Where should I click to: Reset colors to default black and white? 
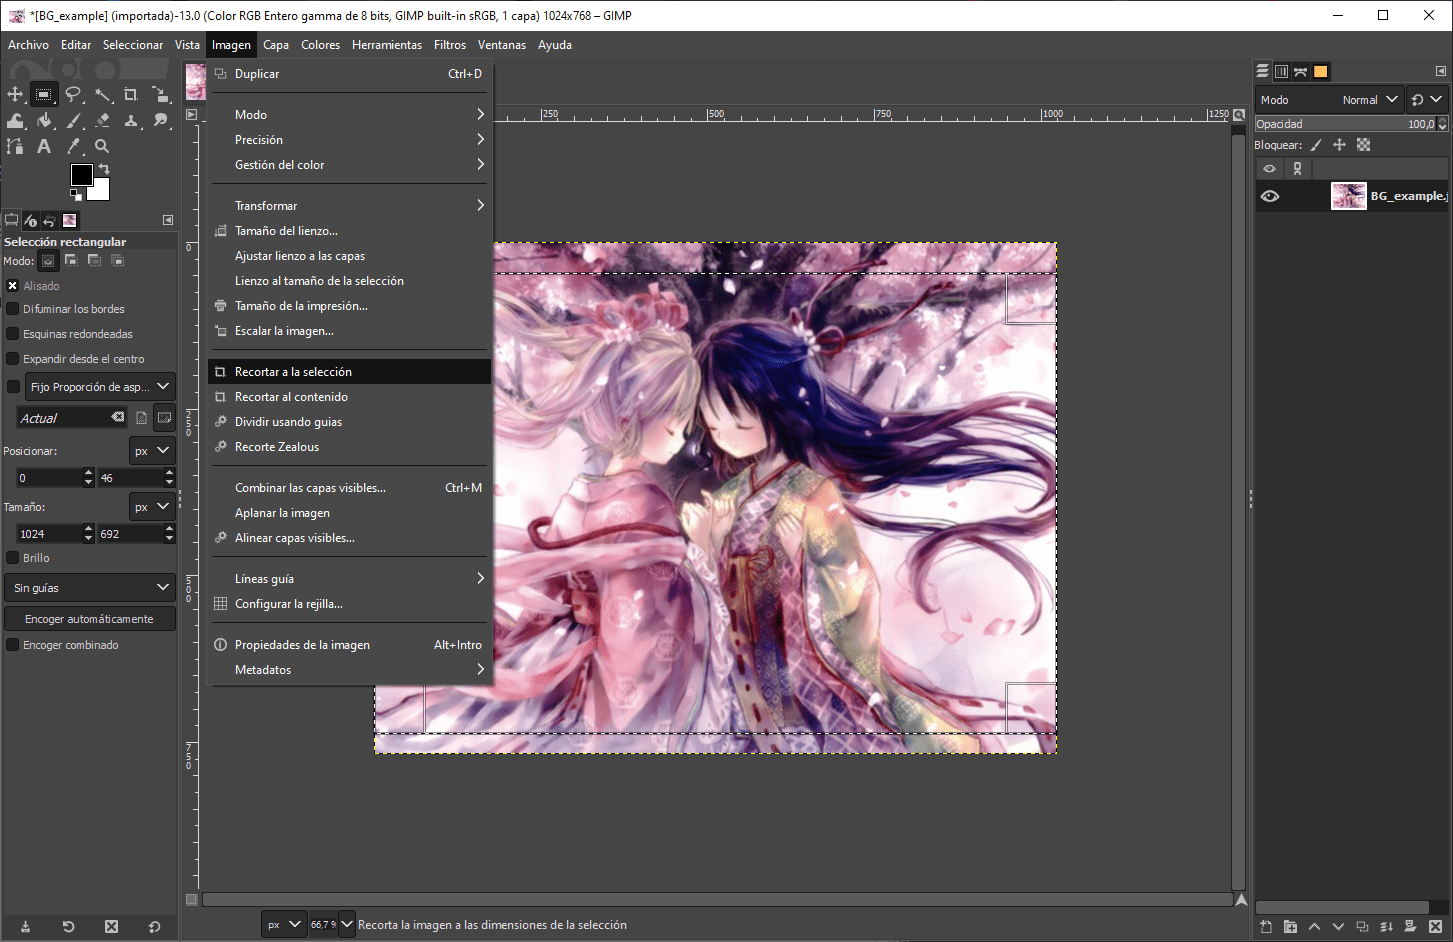click(76, 195)
